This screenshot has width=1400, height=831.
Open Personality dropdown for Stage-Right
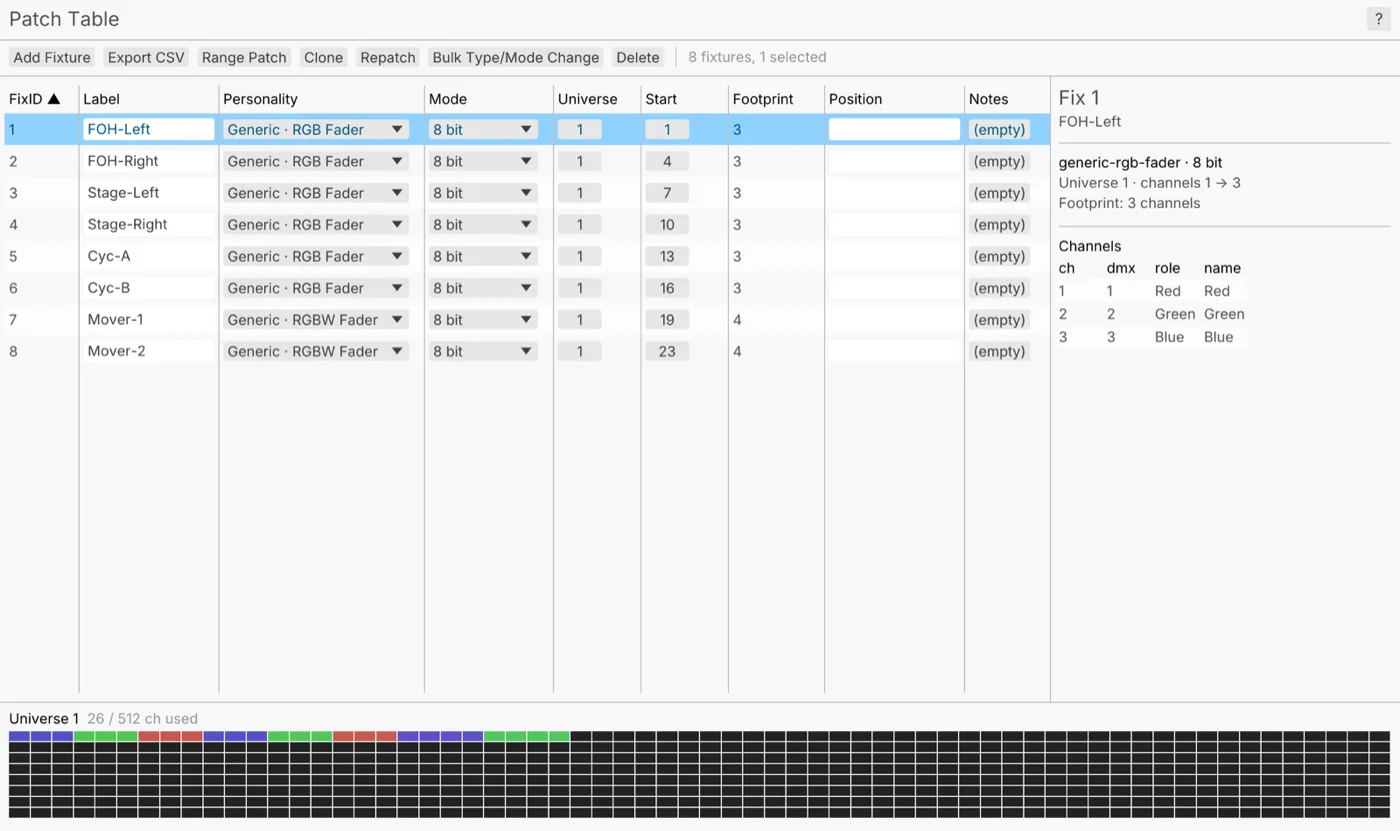[316, 224]
